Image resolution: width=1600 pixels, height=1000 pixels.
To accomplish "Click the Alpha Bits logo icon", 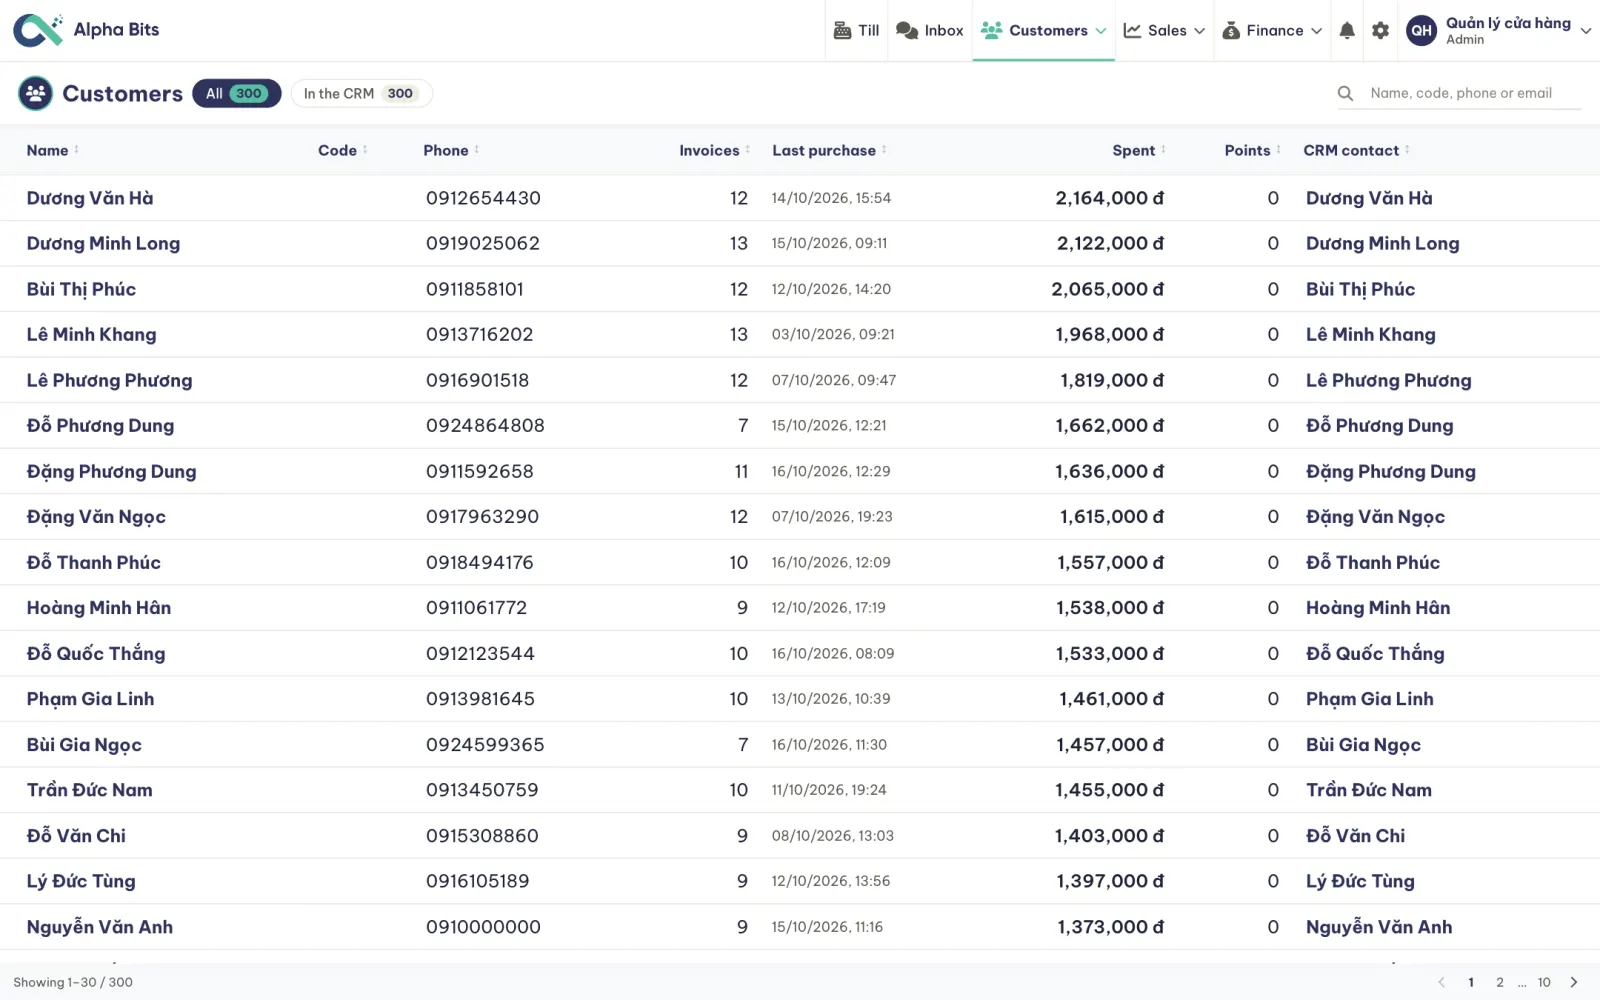I will tap(38, 30).
